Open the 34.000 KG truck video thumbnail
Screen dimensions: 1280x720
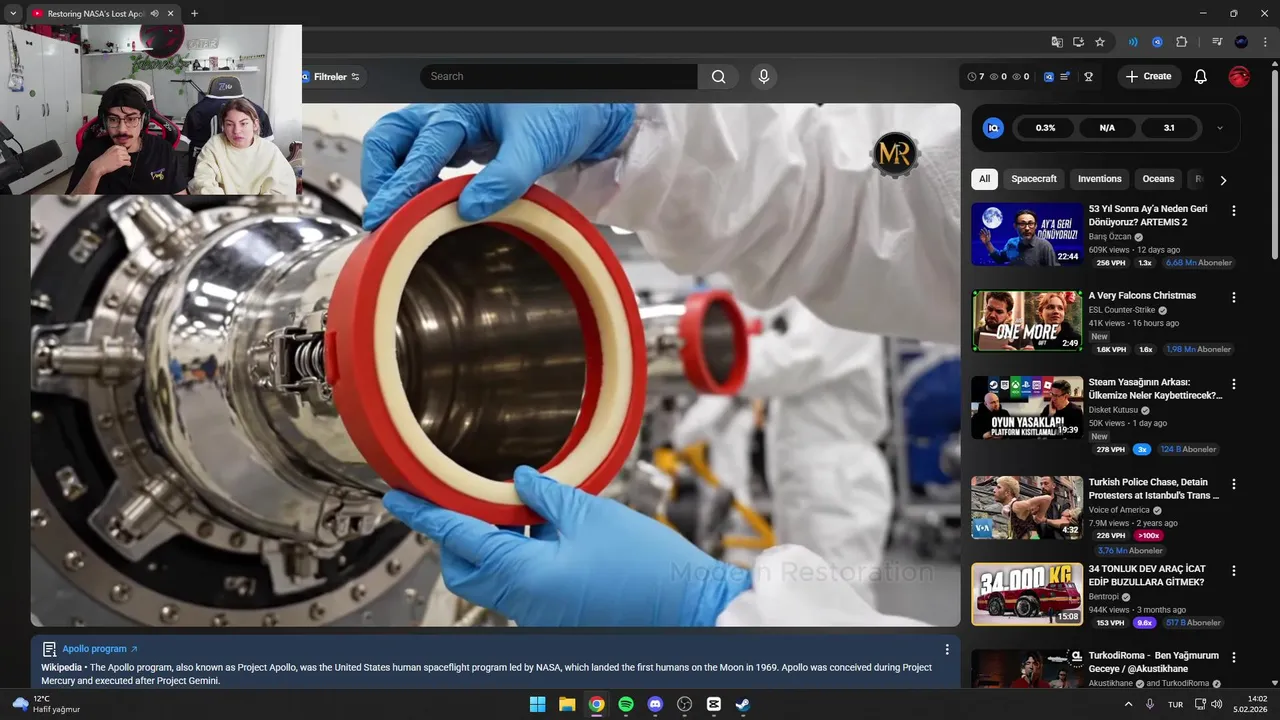coord(1027,594)
